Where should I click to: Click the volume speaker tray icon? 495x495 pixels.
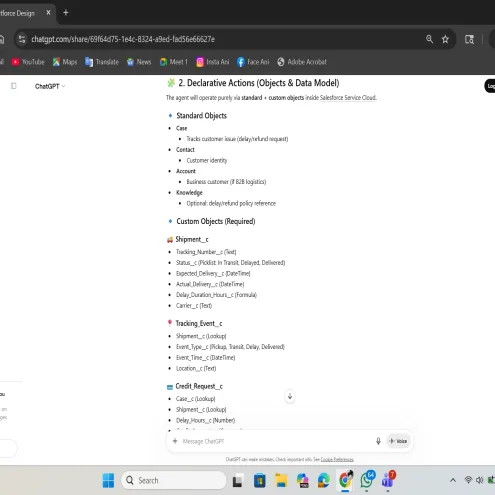pos(479,480)
